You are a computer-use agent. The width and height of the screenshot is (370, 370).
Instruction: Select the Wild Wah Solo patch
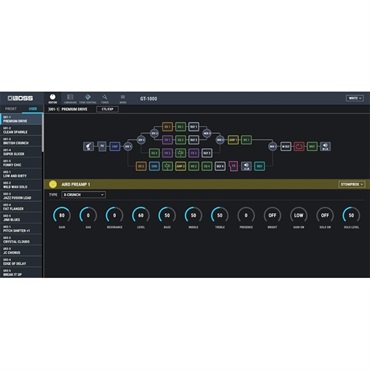(21, 185)
